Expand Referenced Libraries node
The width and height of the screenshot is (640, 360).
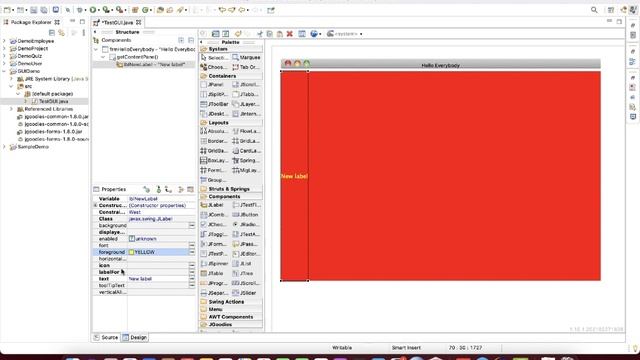point(11,109)
